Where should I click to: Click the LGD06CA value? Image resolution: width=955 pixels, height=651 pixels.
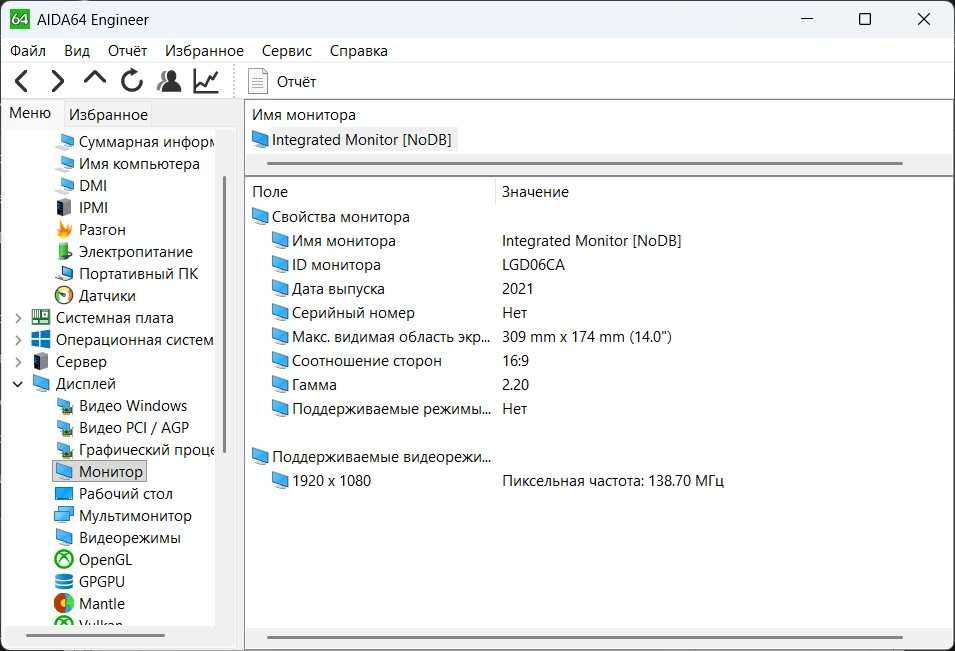click(534, 265)
